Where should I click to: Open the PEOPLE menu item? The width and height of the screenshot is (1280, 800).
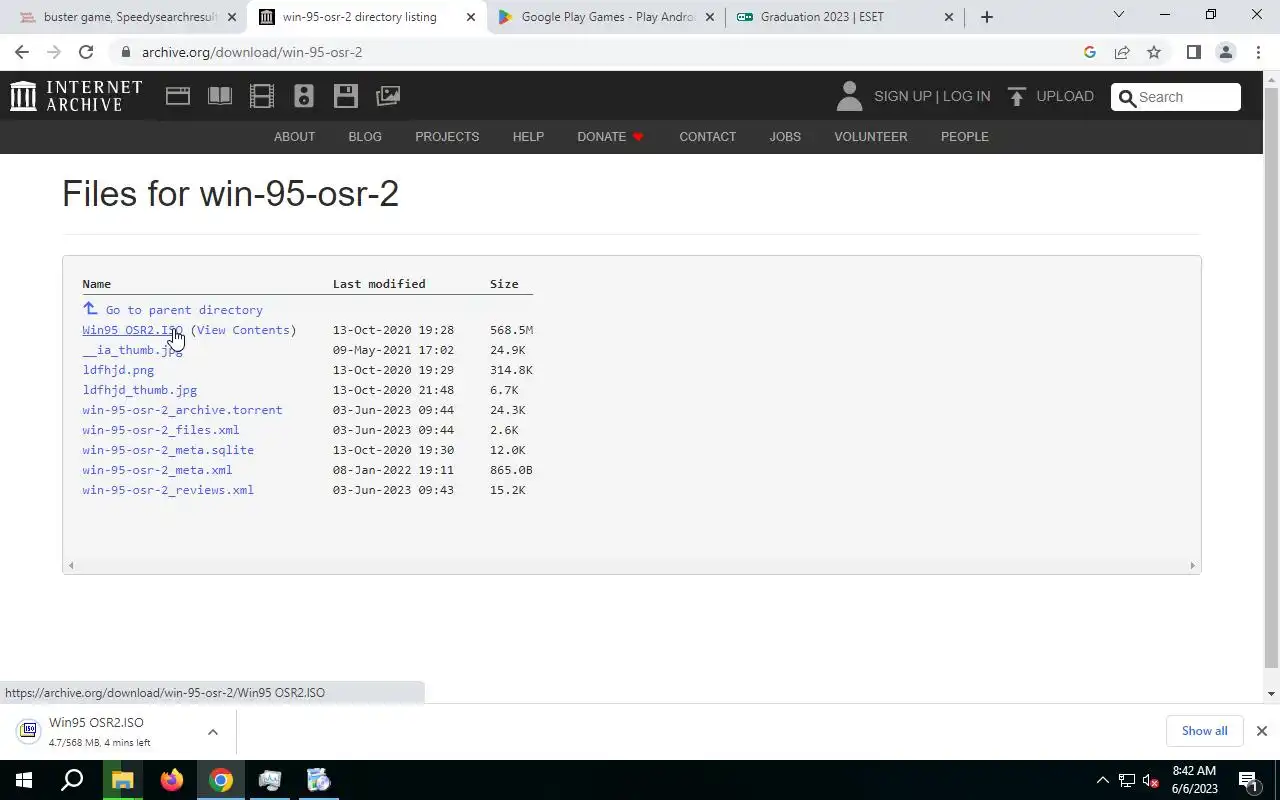coord(964,136)
